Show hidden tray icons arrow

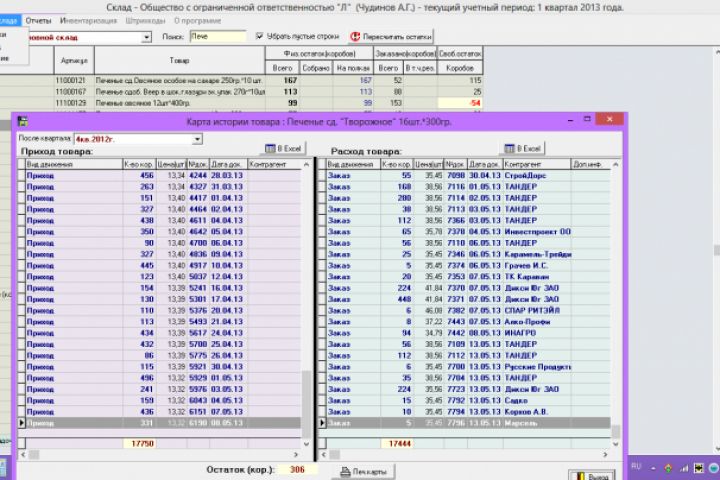point(653,469)
